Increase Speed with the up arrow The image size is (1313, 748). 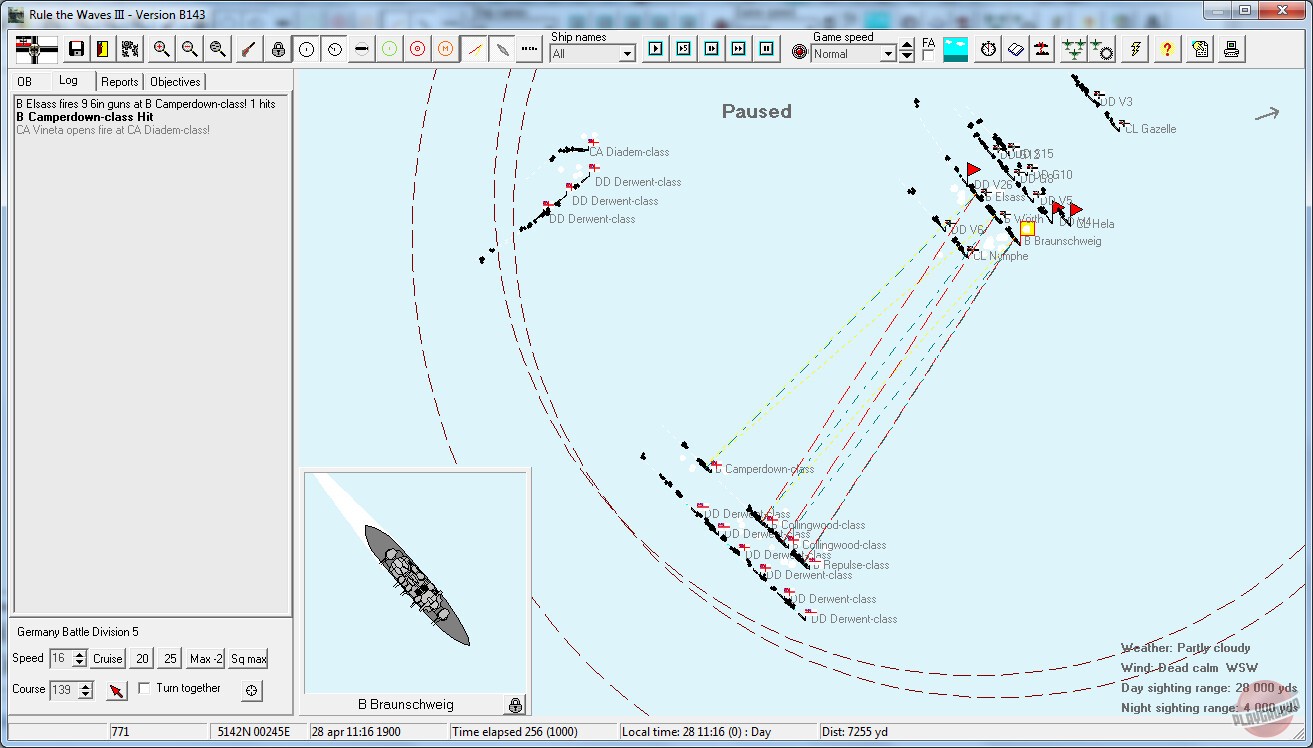coord(80,654)
